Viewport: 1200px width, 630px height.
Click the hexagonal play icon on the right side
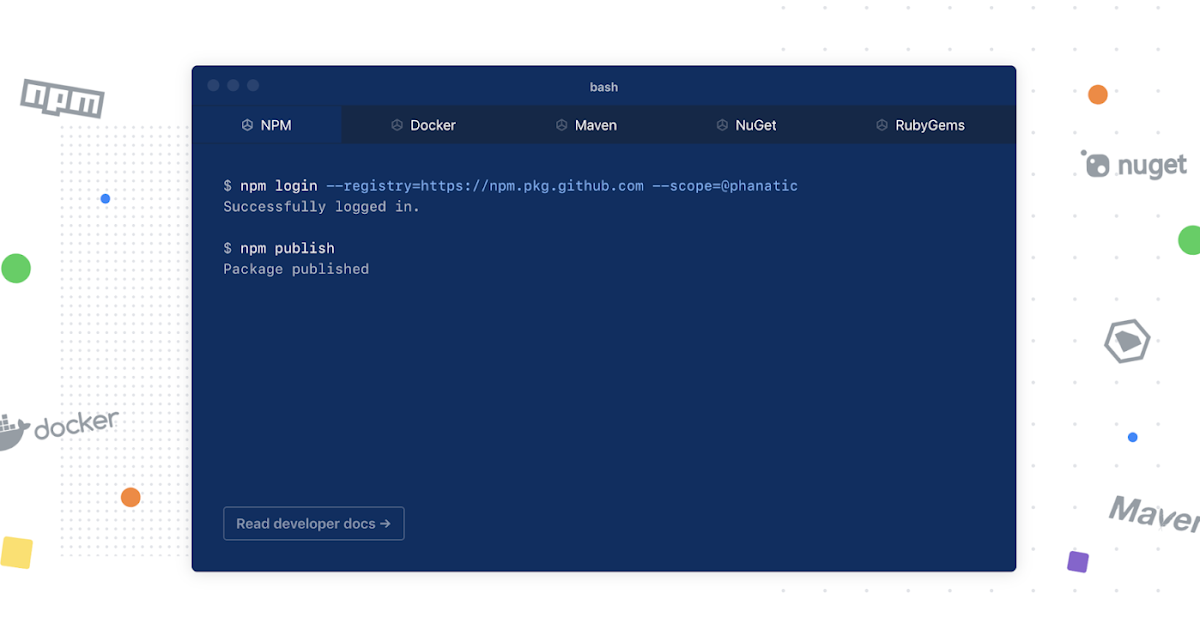1126,340
